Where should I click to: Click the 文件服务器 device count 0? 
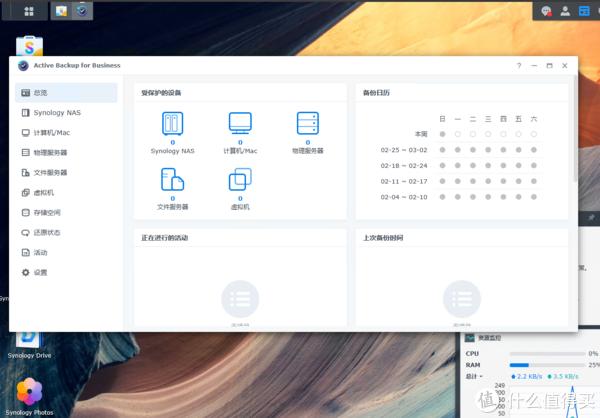173,198
